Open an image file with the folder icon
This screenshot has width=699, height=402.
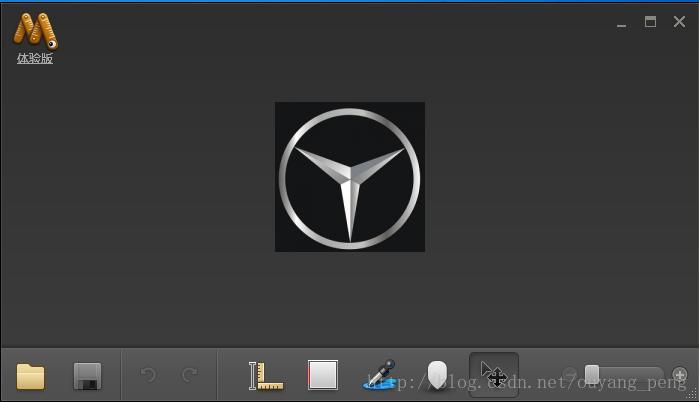(x=30, y=376)
